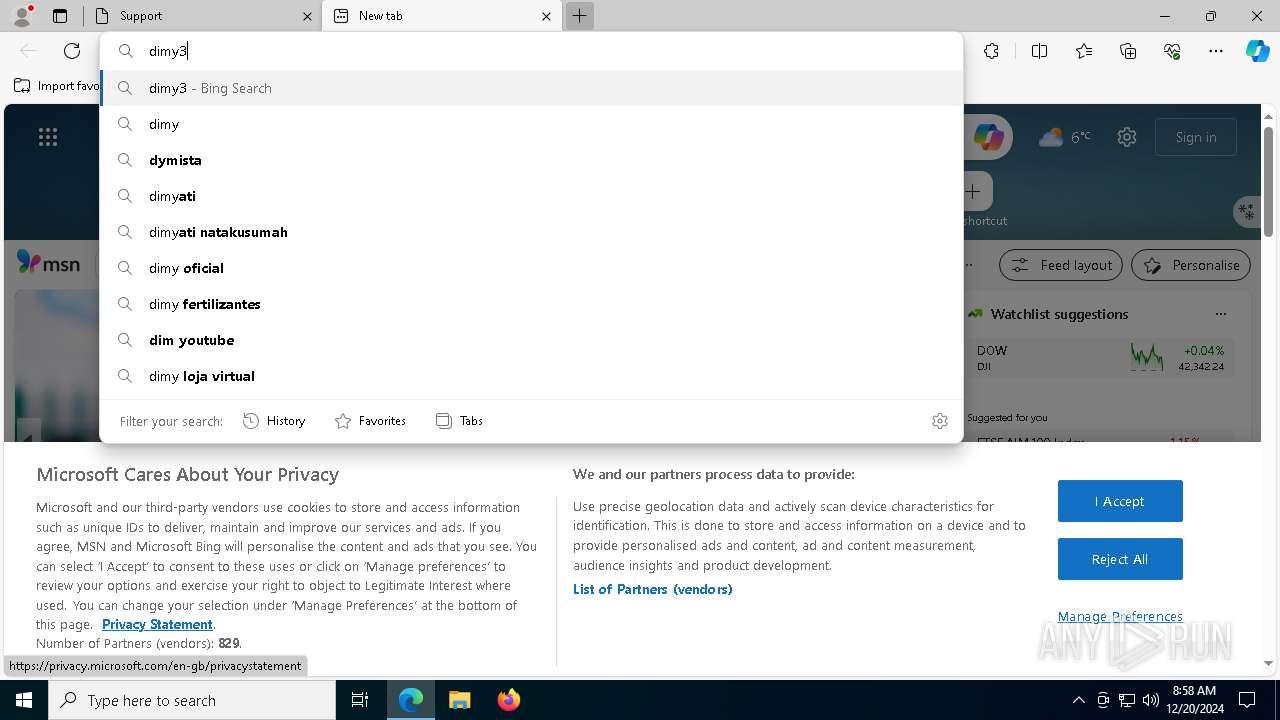Open Browser essentials heart icon
The height and width of the screenshot is (720, 1280).
1172,51
